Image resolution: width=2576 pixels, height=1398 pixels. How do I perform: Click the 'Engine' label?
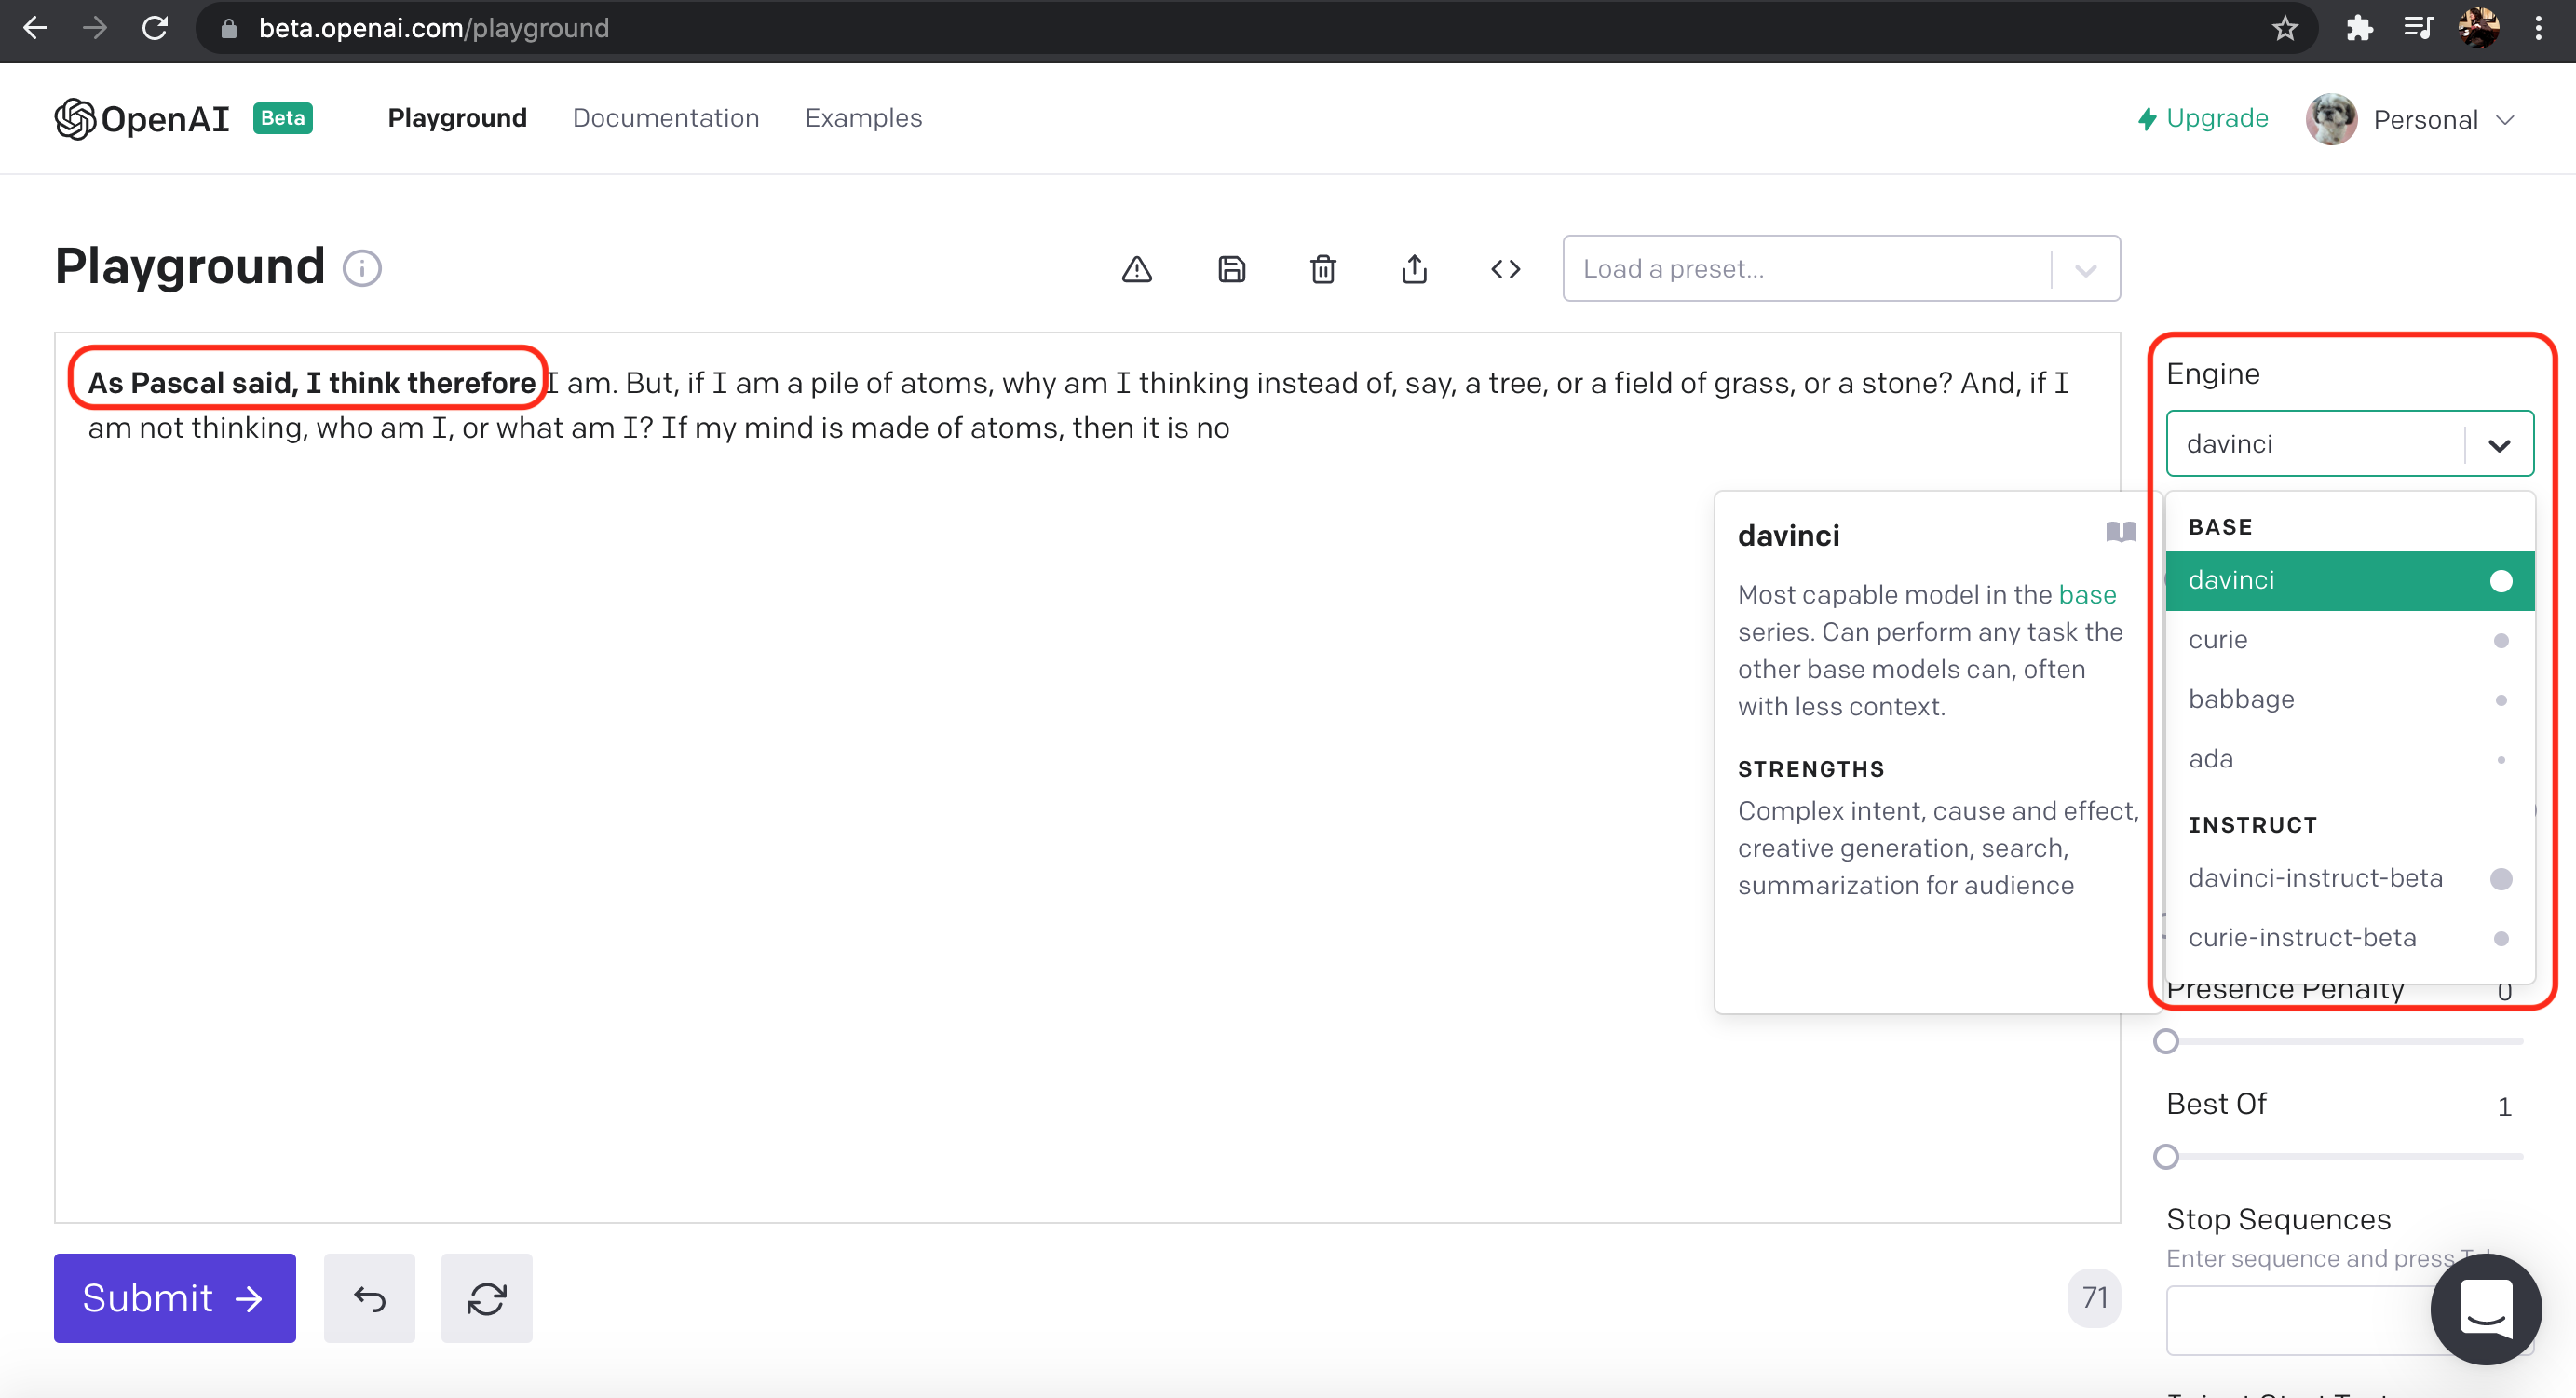[x=2213, y=374]
